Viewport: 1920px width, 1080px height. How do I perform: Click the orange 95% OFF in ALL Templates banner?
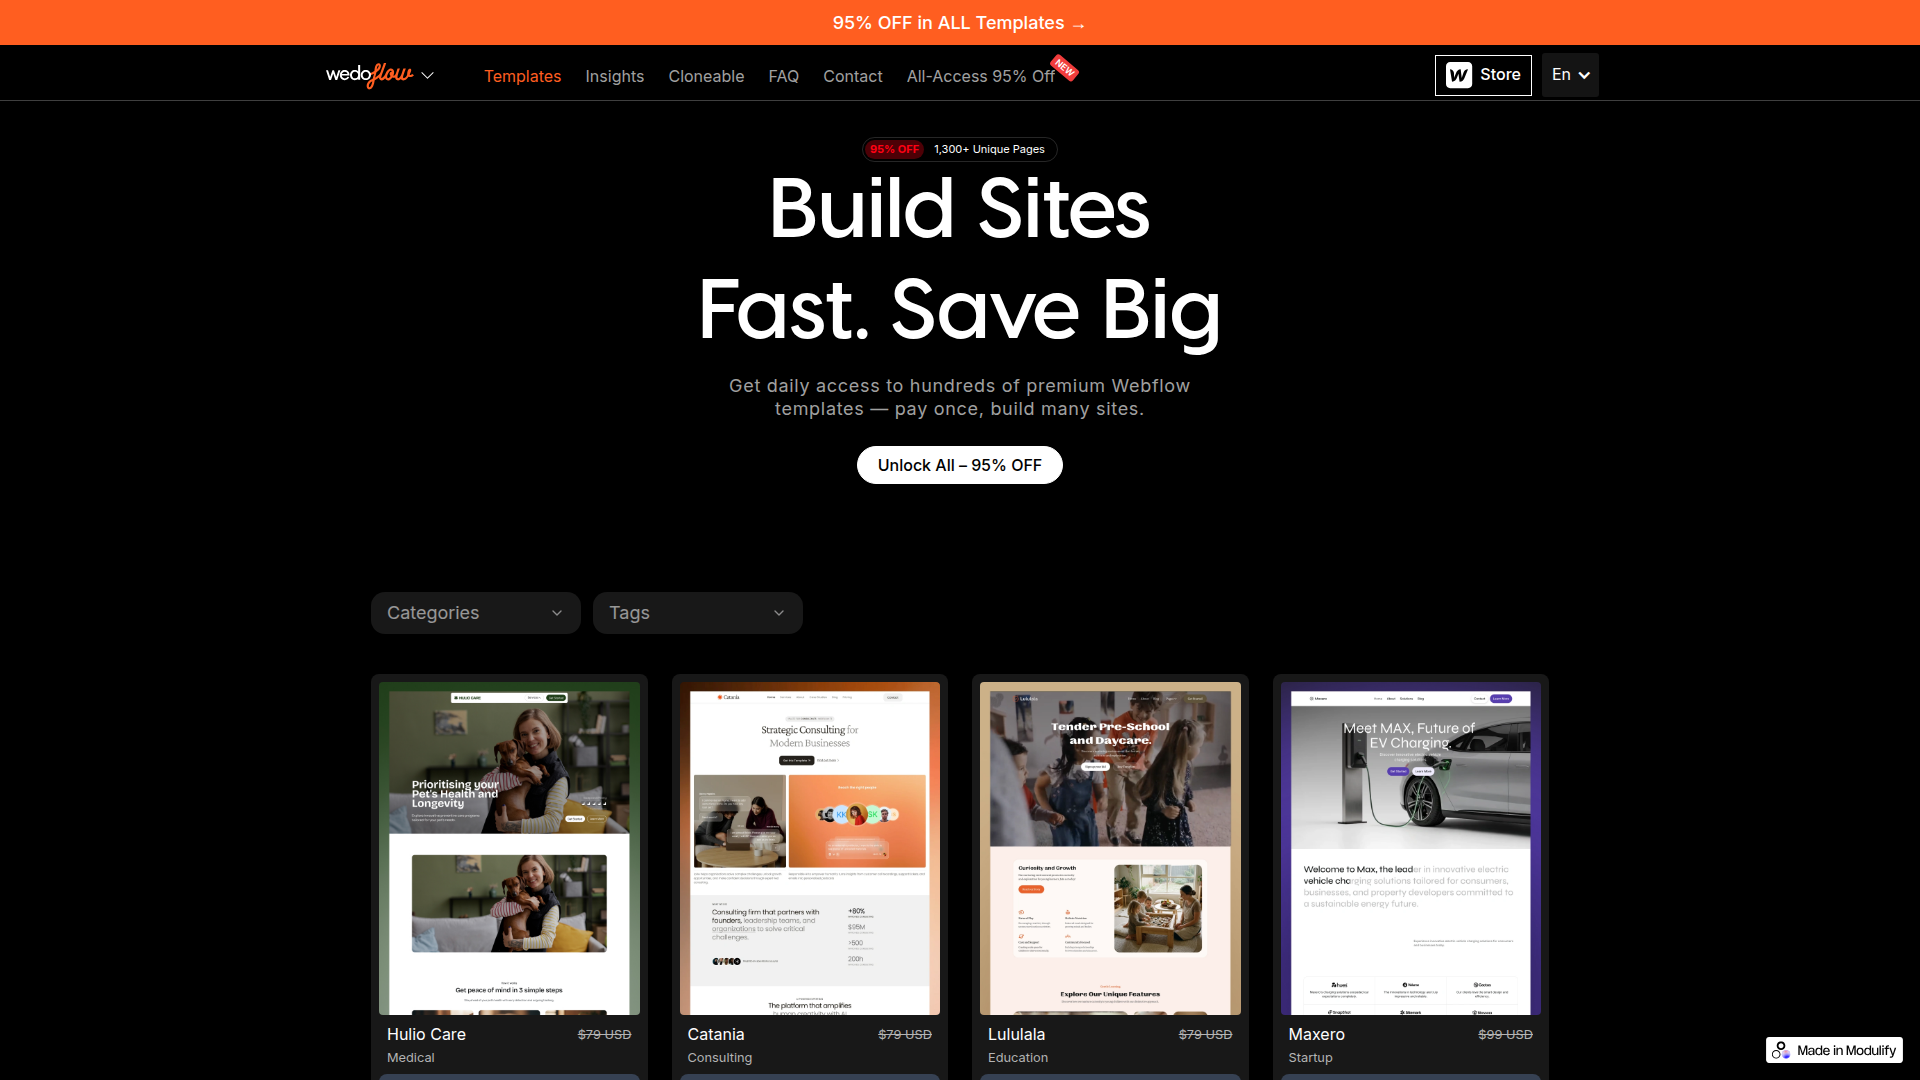click(959, 23)
